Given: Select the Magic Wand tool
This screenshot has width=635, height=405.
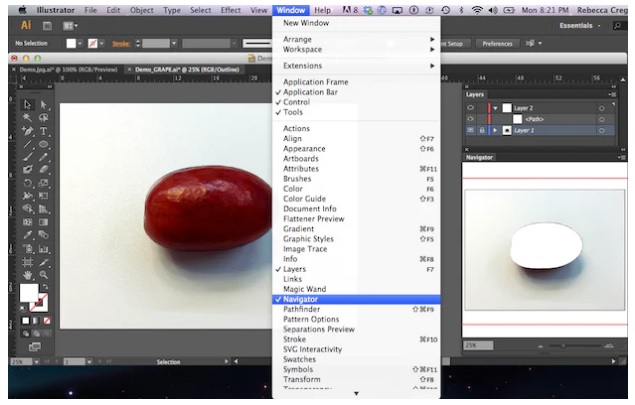Looking at the screenshot, I should click(x=27, y=117).
